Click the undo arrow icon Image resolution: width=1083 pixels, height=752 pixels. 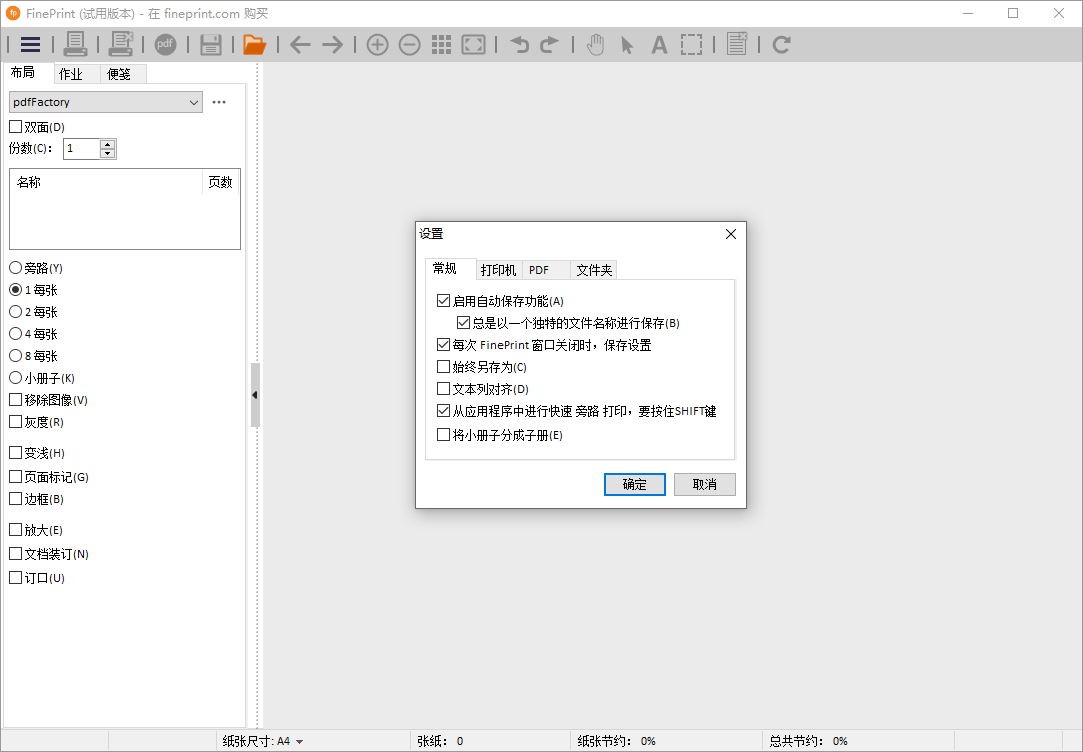click(x=516, y=44)
